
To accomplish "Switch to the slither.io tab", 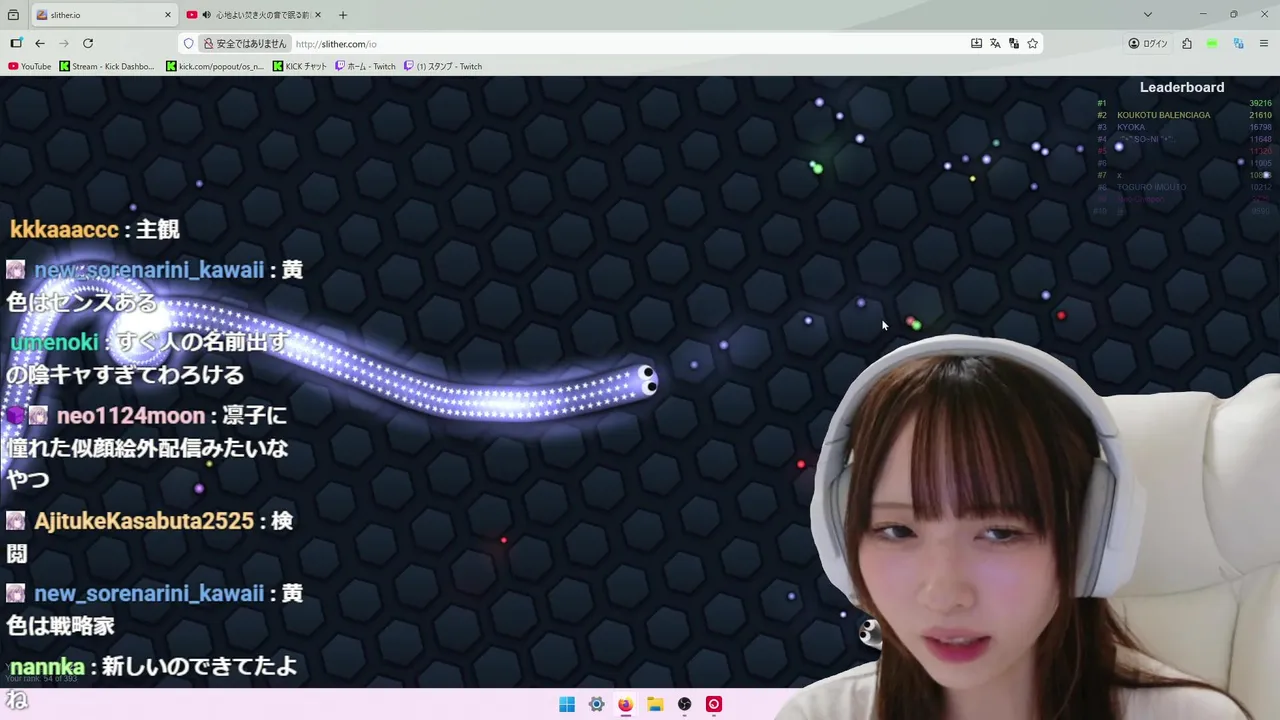I will [x=103, y=15].
